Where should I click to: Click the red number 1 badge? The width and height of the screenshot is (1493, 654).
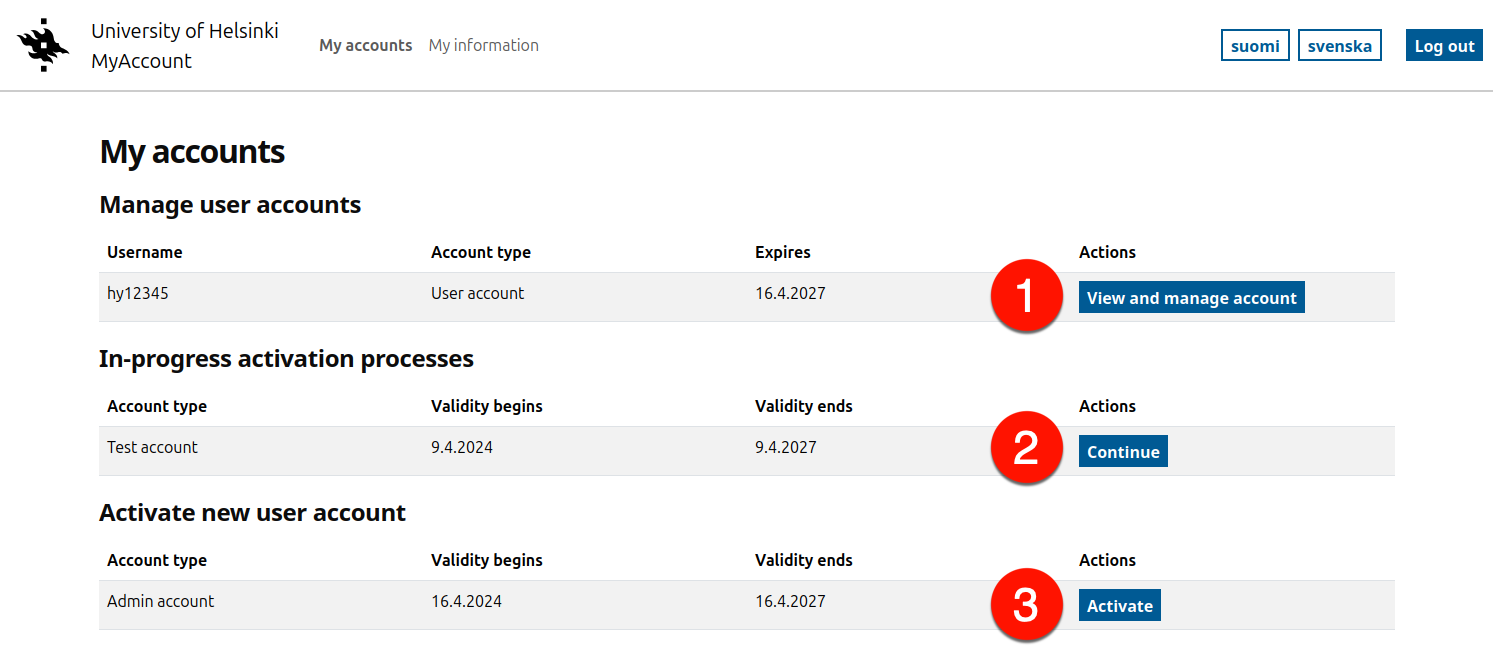pyautogui.click(x=1025, y=296)
